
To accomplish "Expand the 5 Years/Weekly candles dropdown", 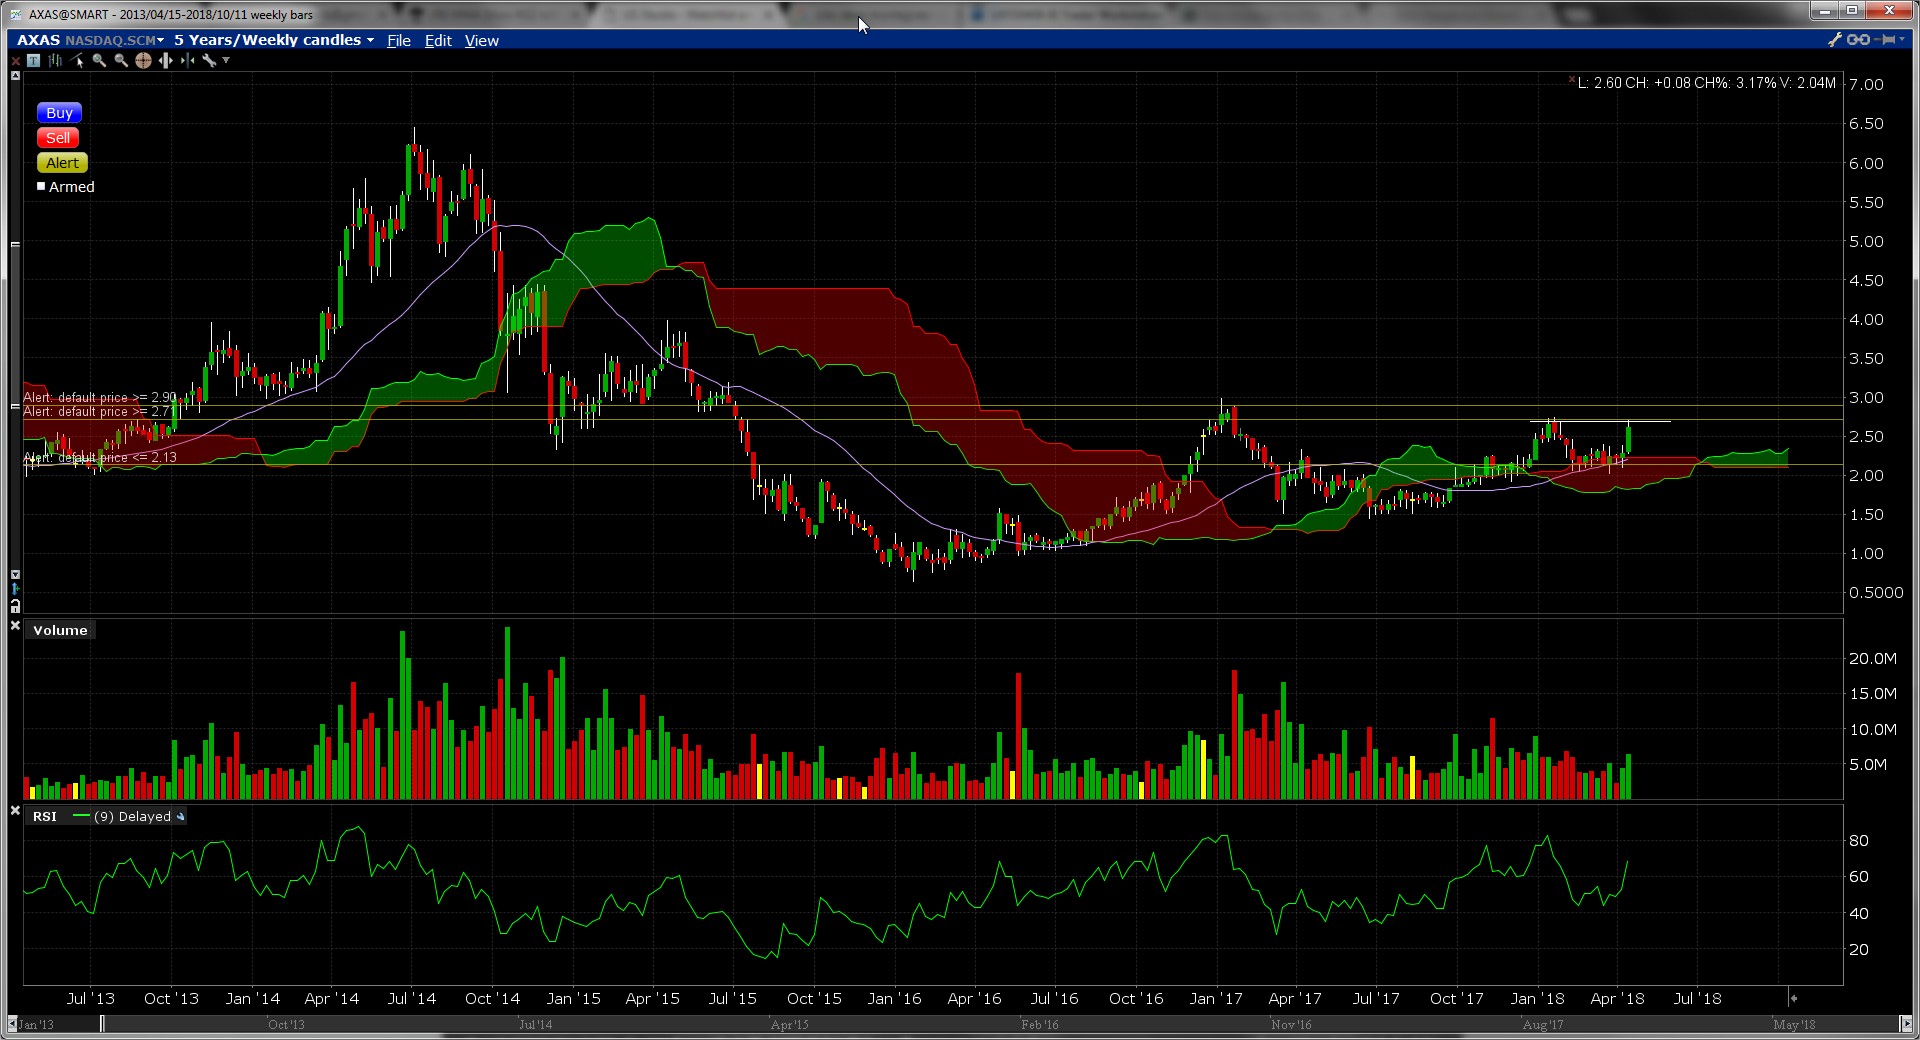I will (273, 40).
